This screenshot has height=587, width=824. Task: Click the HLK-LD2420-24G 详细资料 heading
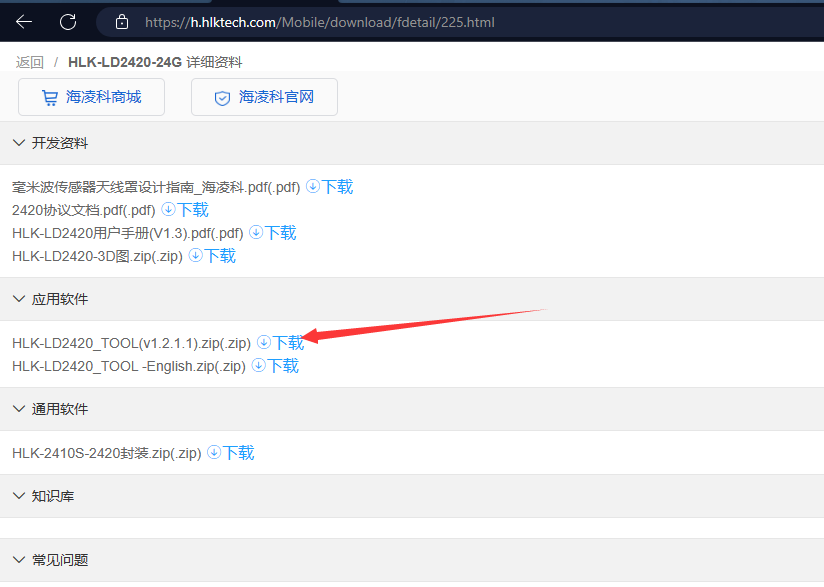pyautogui.click(x=155, y=62)
